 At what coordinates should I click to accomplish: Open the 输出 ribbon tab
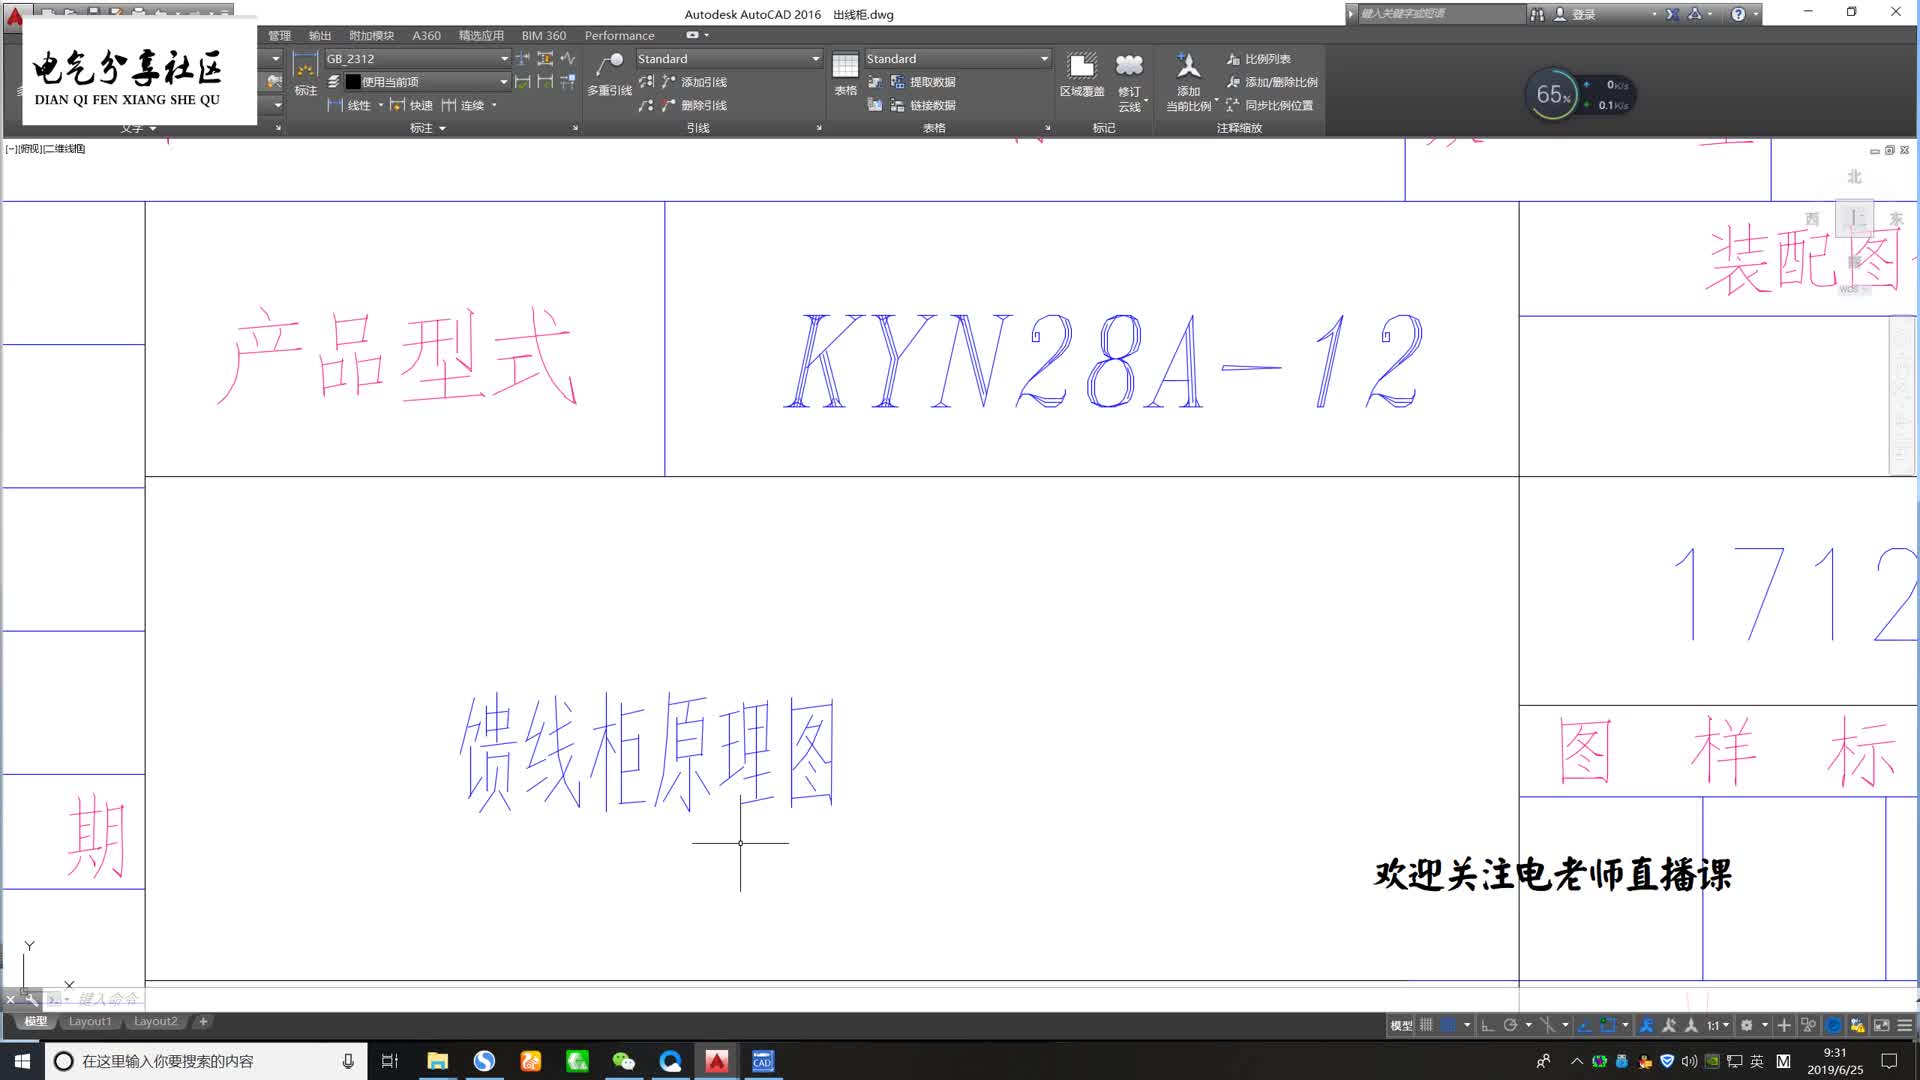[320, 35]
